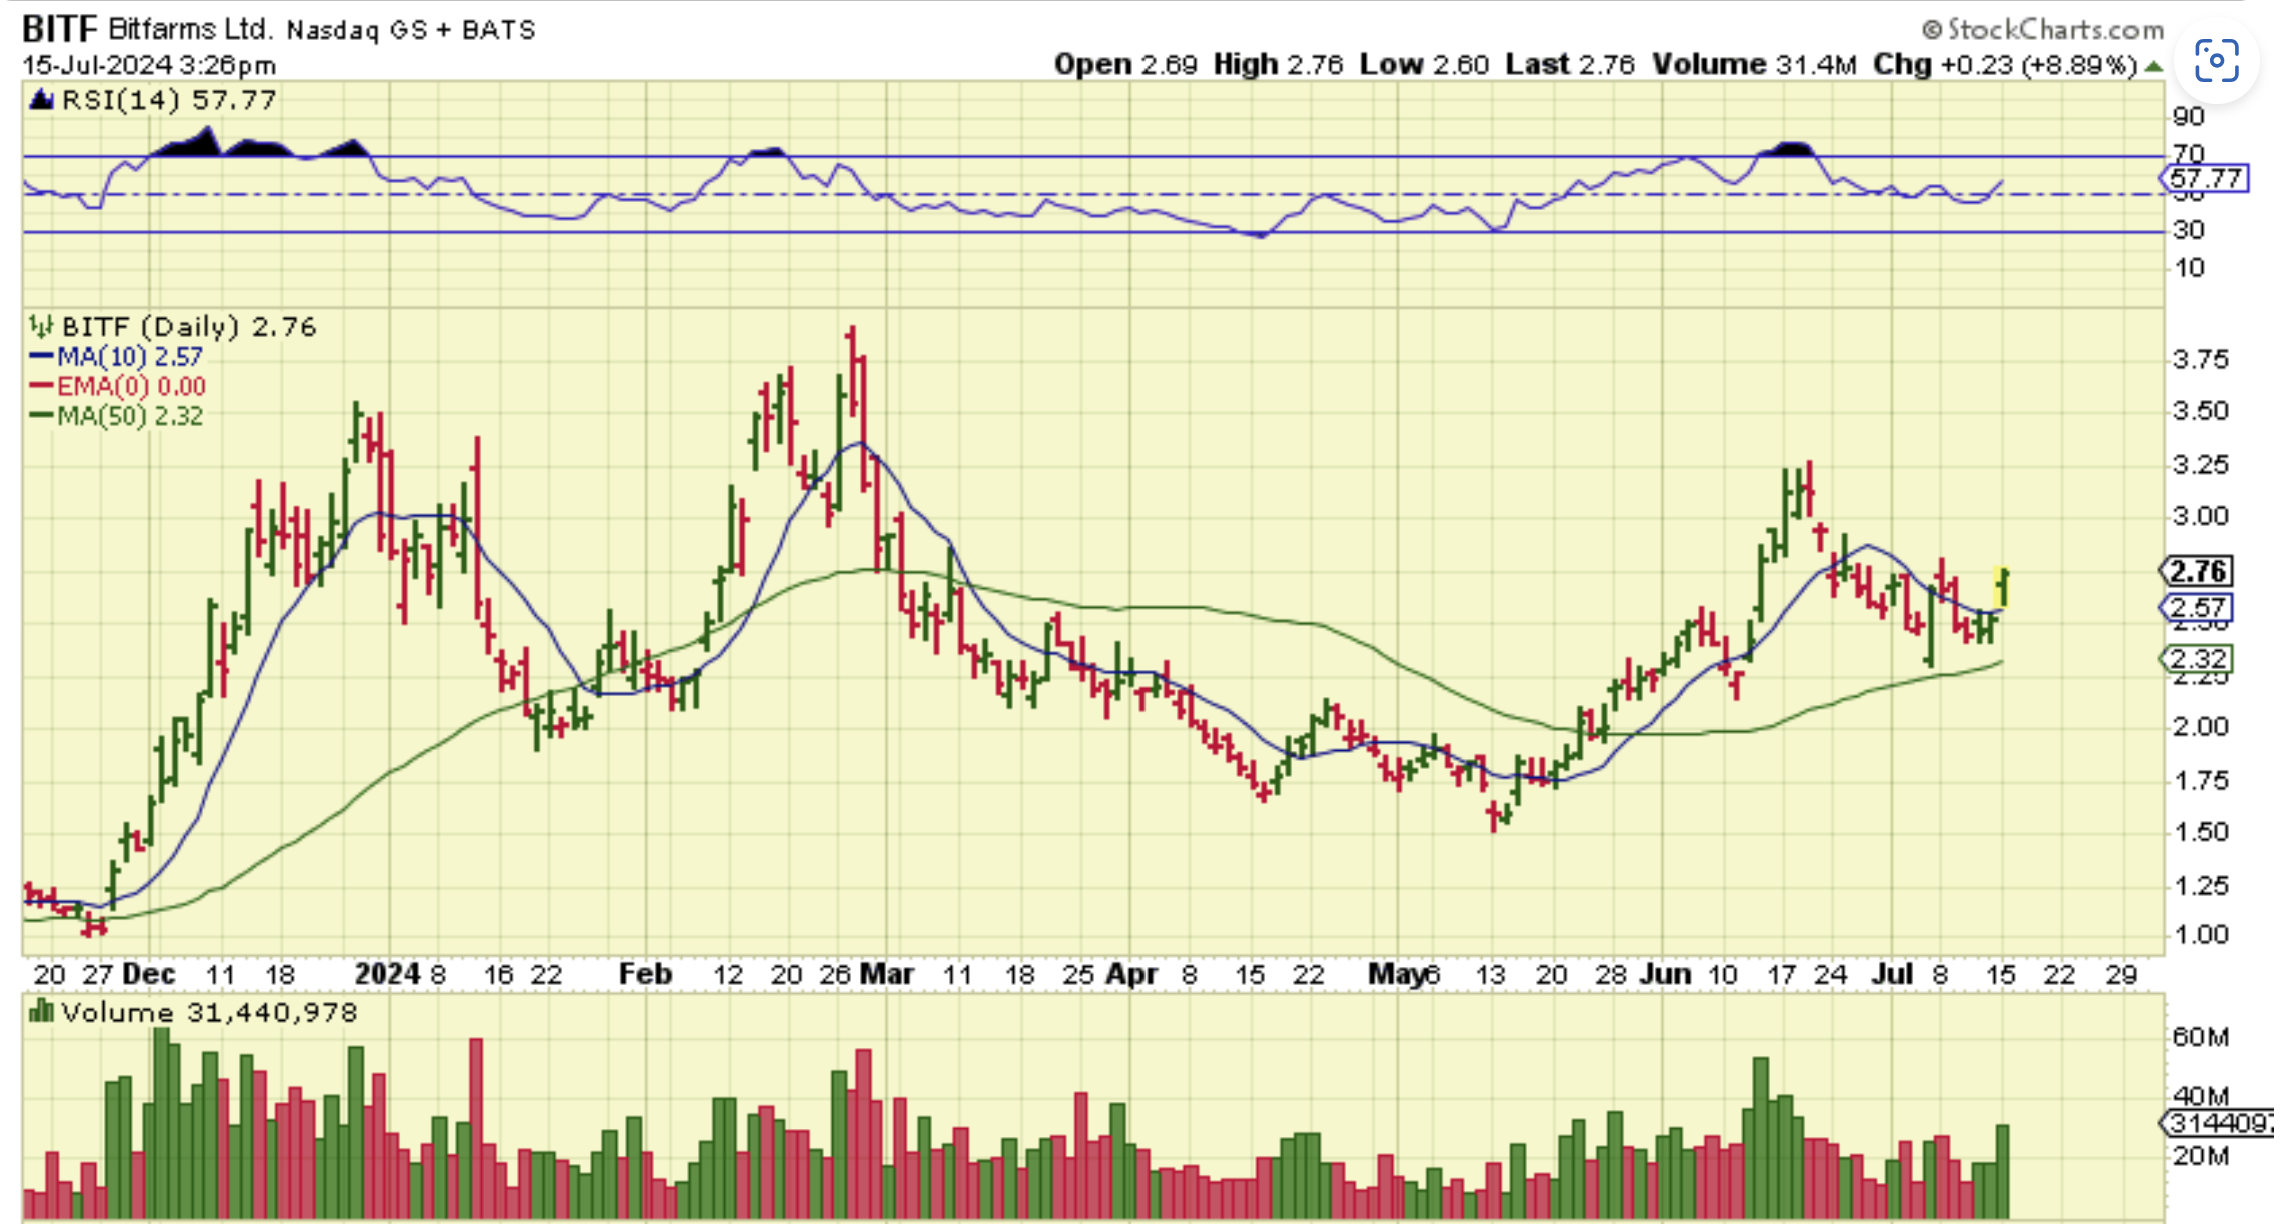Viewport: 2283px width, 1224px height.
Task: Click the green MA(50) legend line swatch
Action: coord(41,416)
